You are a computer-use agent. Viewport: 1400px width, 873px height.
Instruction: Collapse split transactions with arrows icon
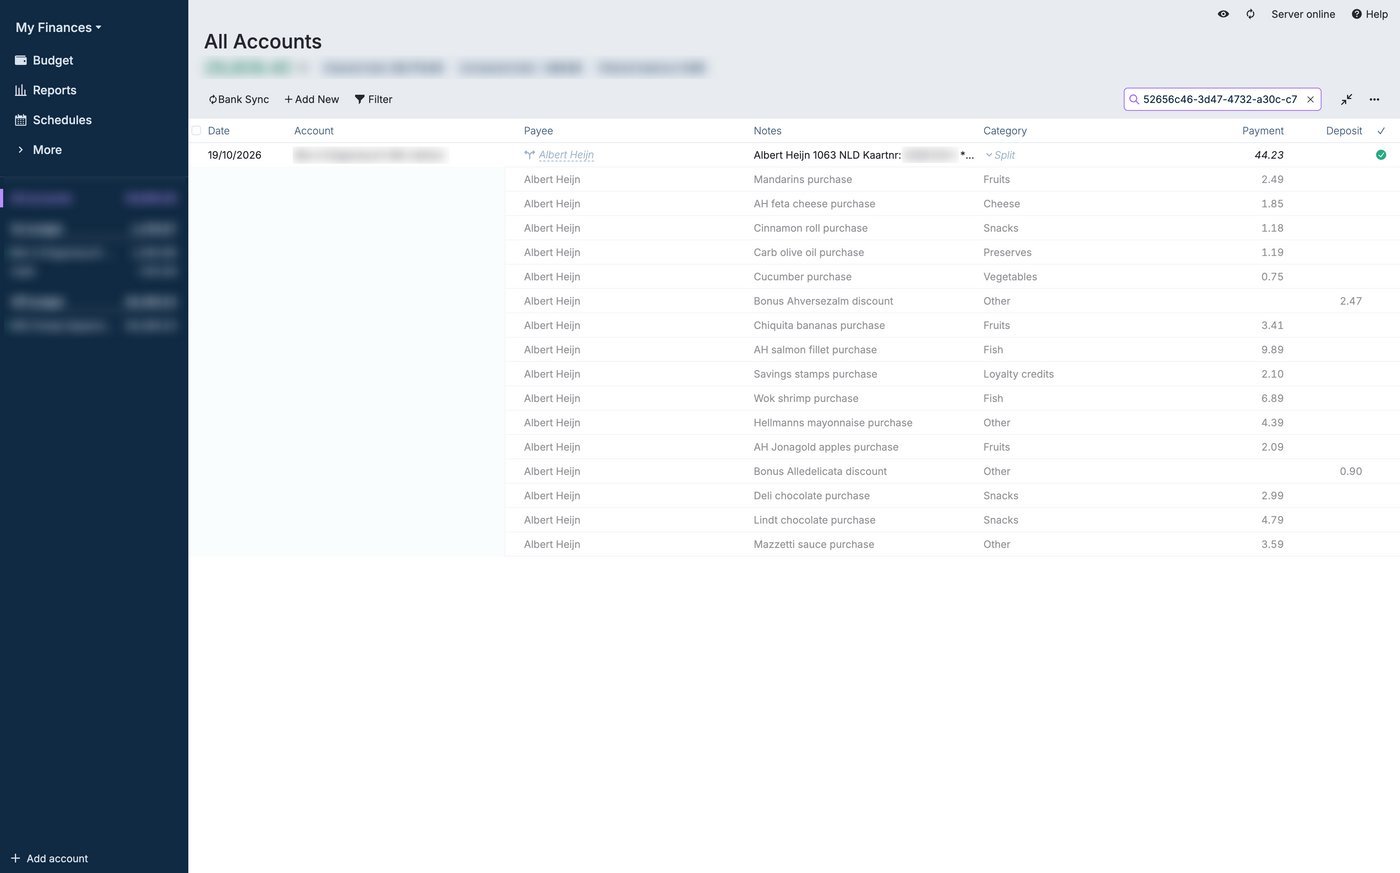tap(1347, 99)
